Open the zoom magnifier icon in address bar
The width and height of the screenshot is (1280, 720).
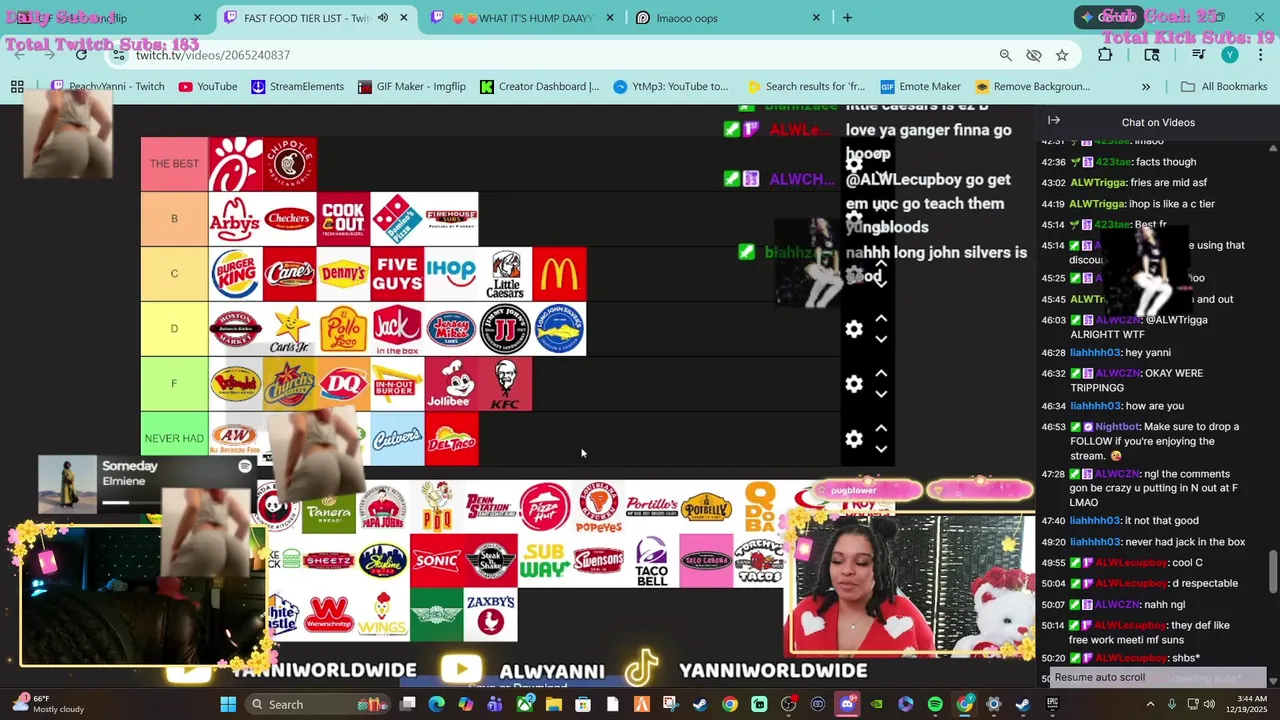coord(1005,55)
